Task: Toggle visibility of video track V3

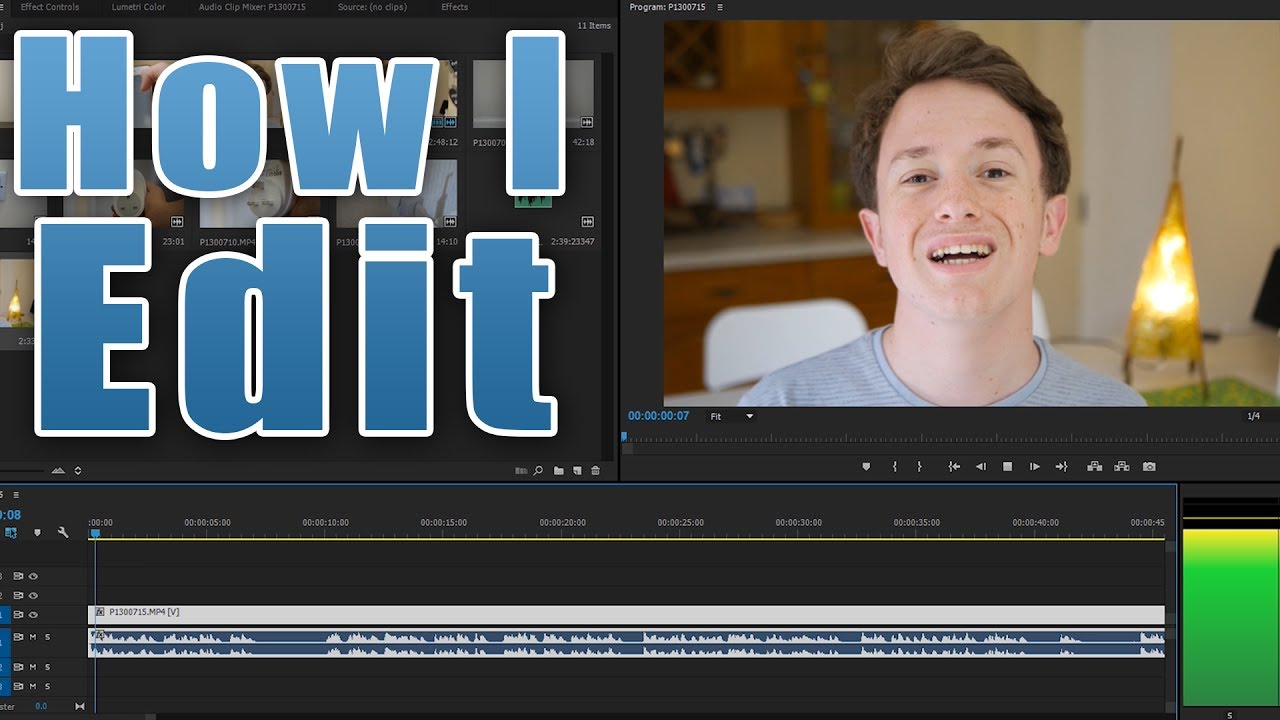Action: click(x=33, y=576)
